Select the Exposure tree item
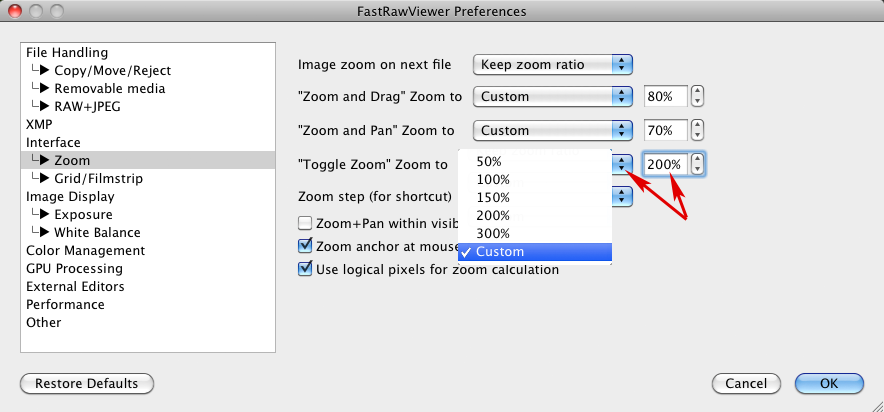 click(83, 215)
